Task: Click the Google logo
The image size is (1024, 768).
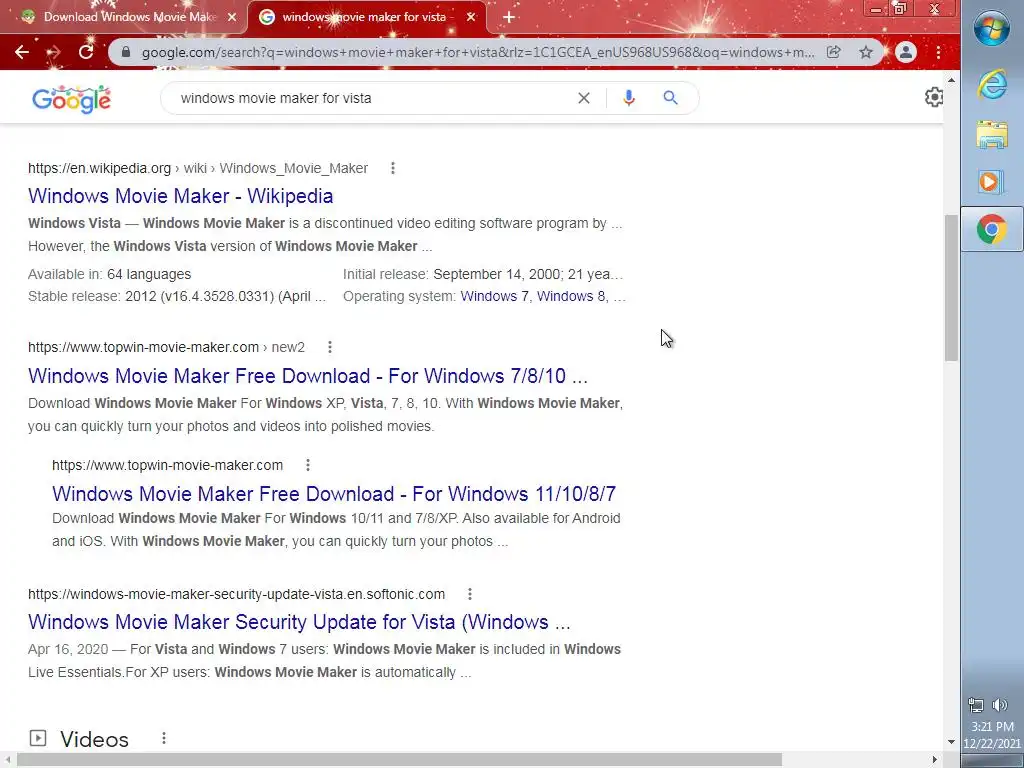Action: (71, 99)
